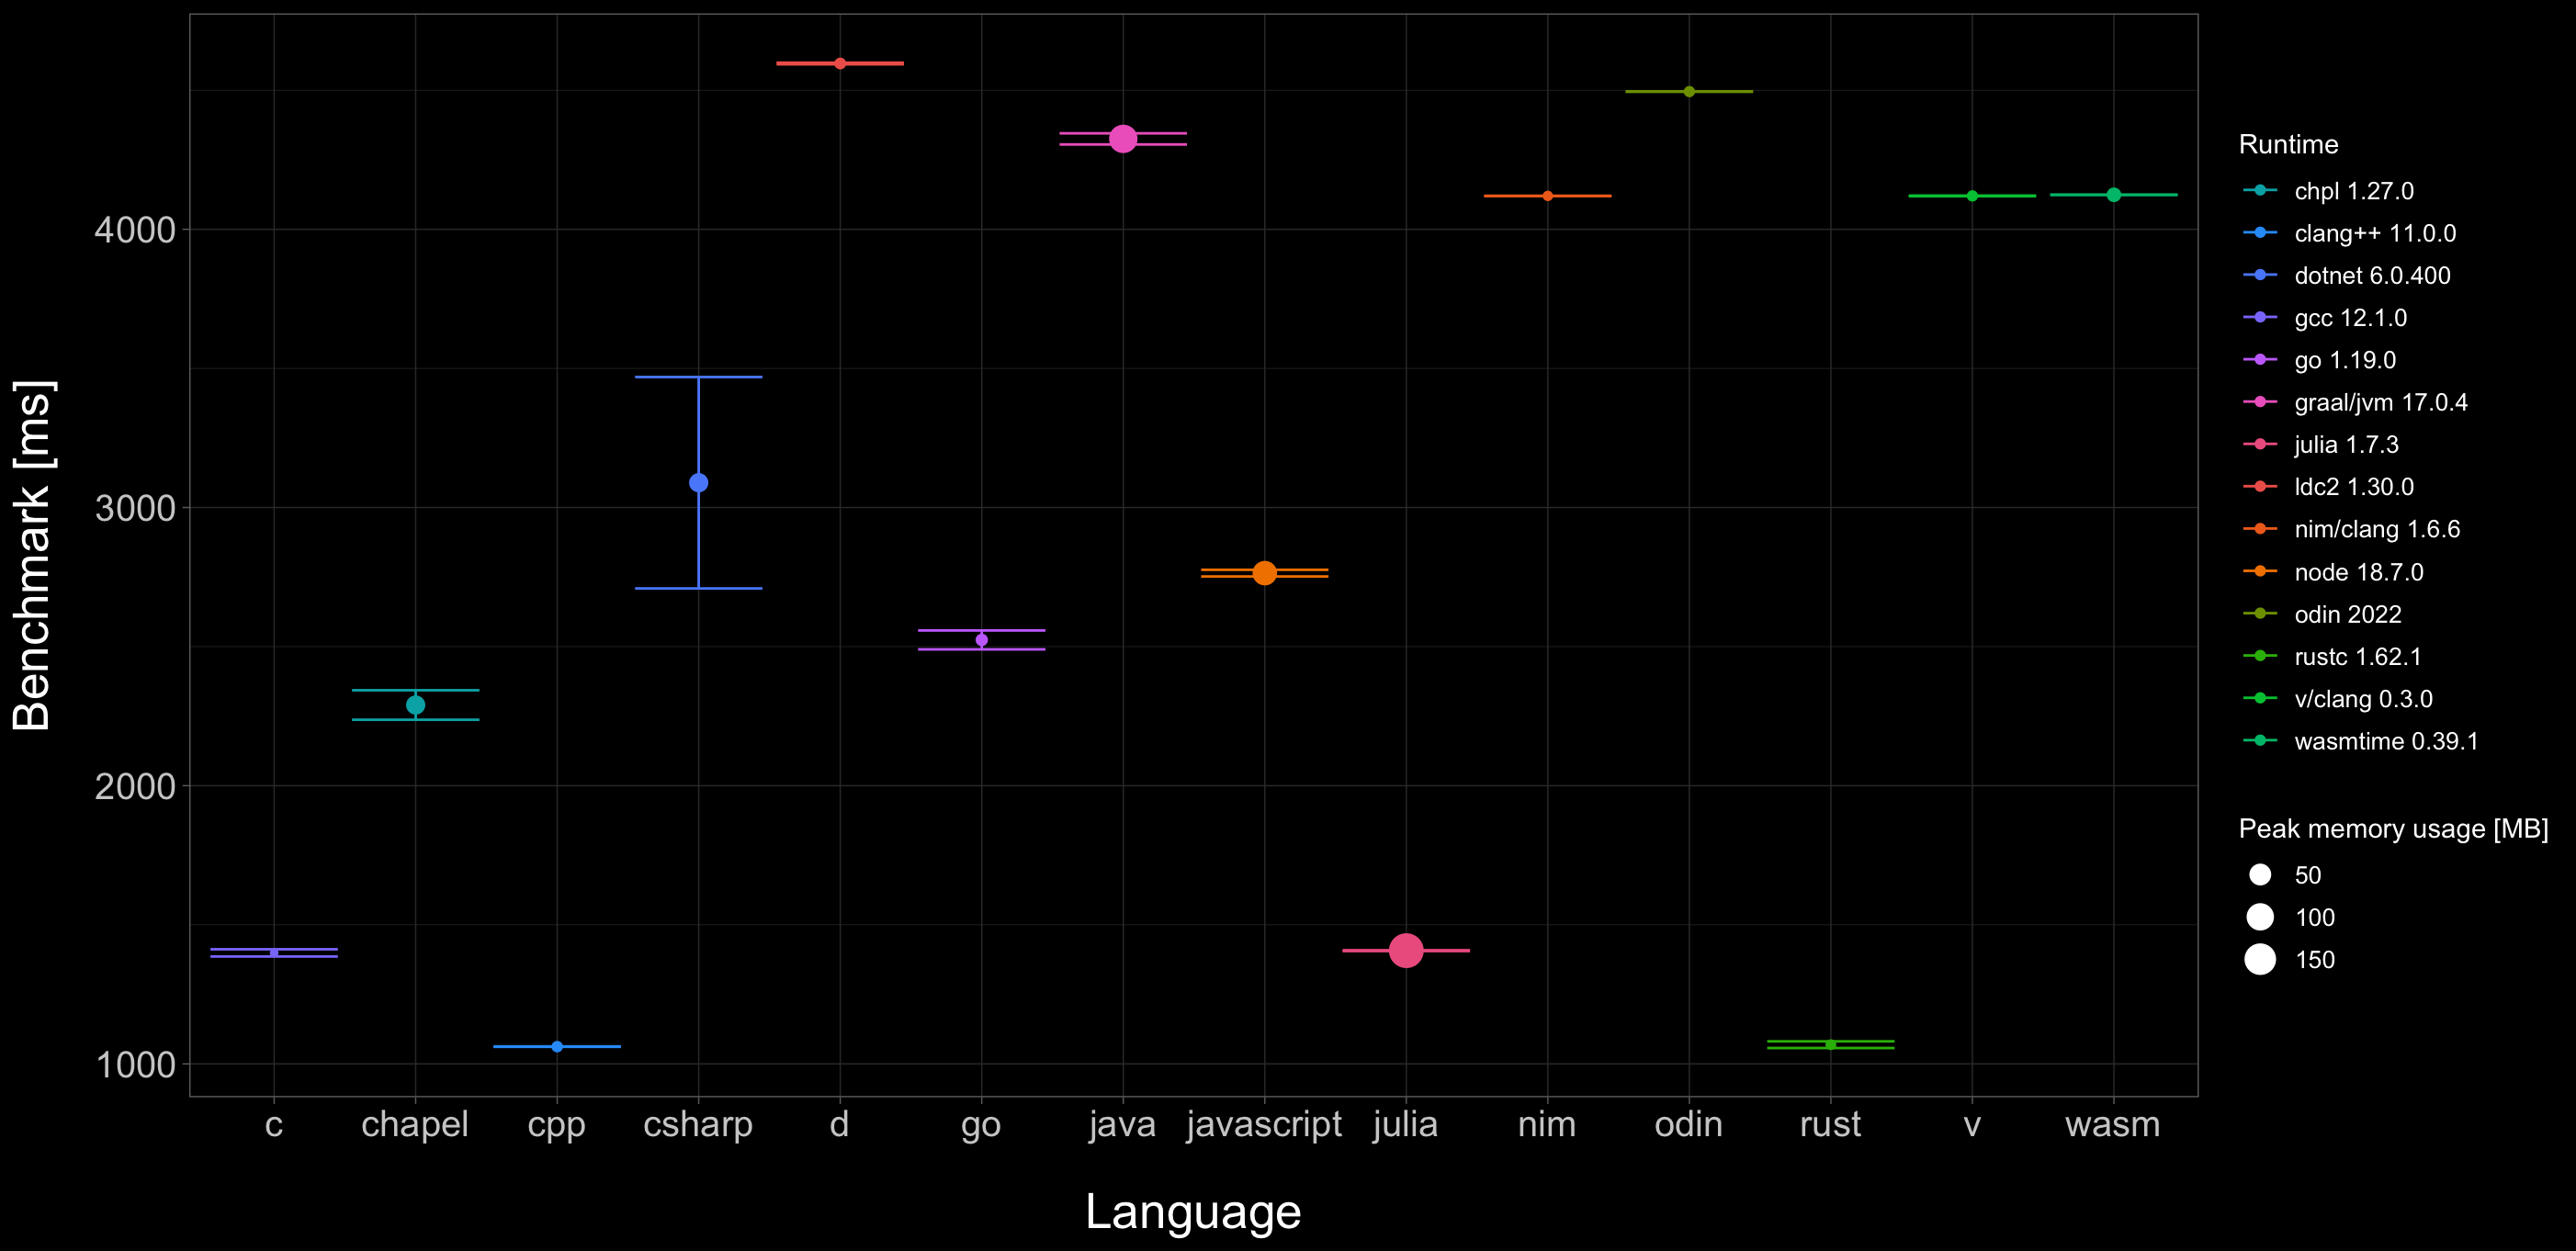Viewport: 2576px width, 1251px height.
Task: Click the green wasm data point
Action: pyautogui.click(x=2113, y=195)
